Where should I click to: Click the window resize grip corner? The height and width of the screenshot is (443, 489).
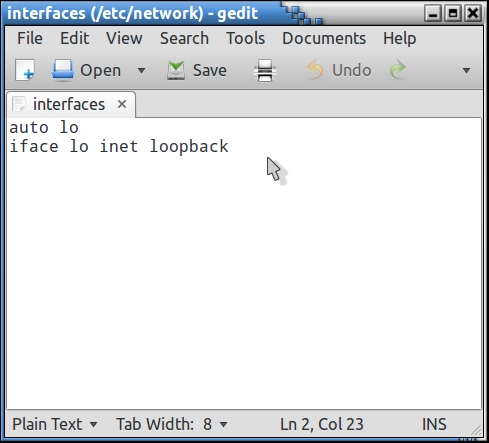pos(477,430)
